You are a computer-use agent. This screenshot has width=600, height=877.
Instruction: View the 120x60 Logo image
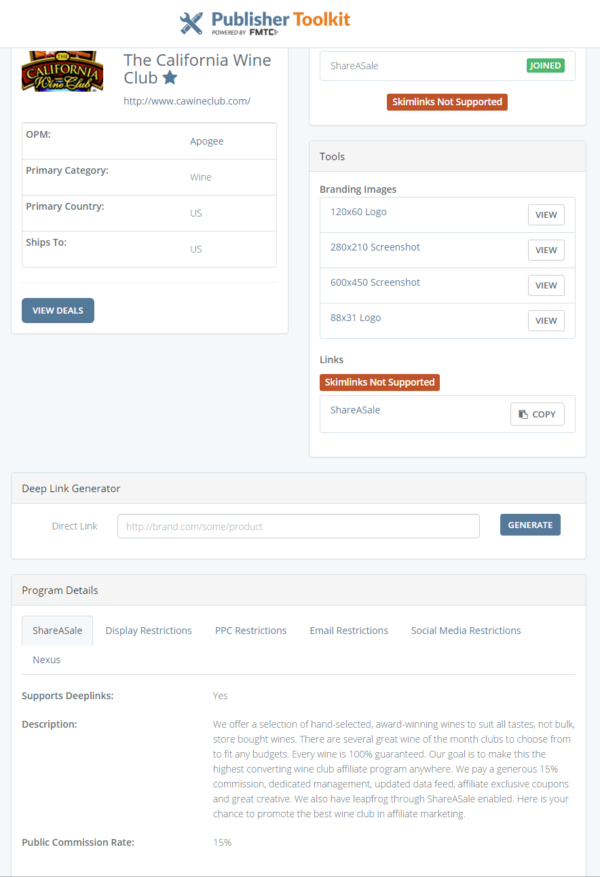tap(546, 215)
